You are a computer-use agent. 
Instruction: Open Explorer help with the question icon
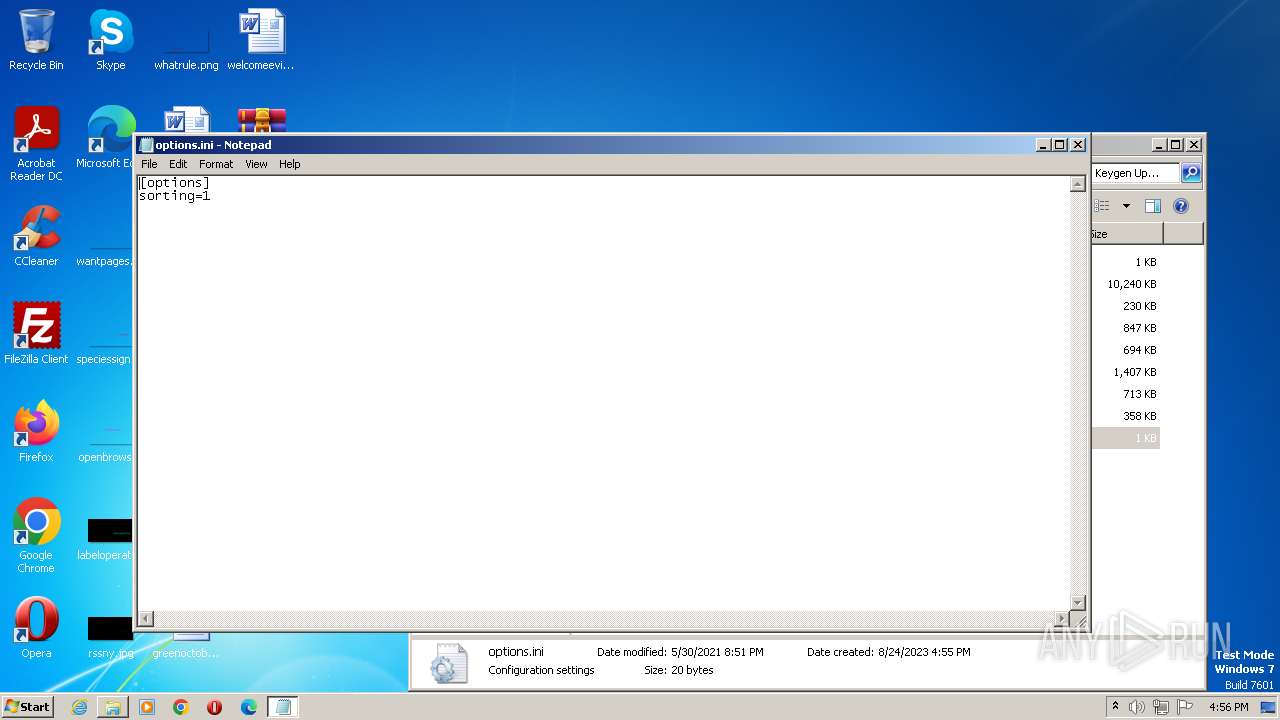pos(1180,206)
